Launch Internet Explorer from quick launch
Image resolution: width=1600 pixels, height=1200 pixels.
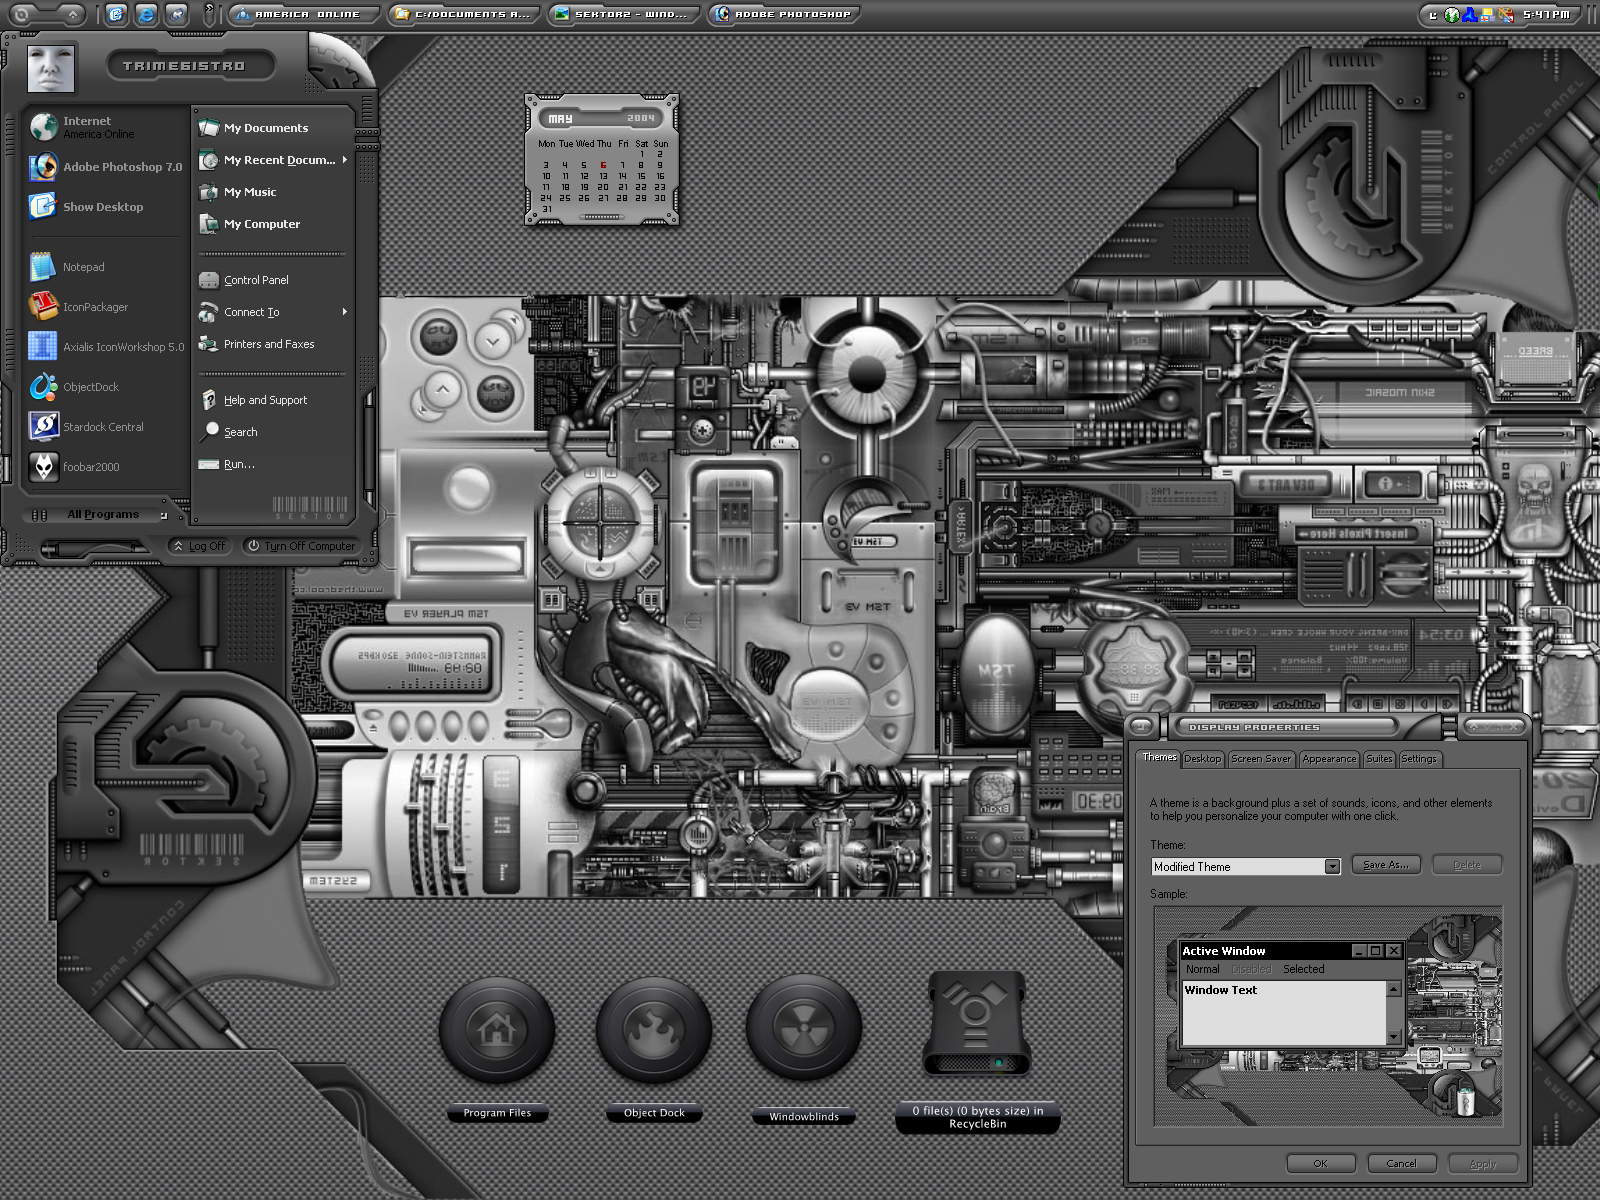pyautogui.click(x=147, y=14)
